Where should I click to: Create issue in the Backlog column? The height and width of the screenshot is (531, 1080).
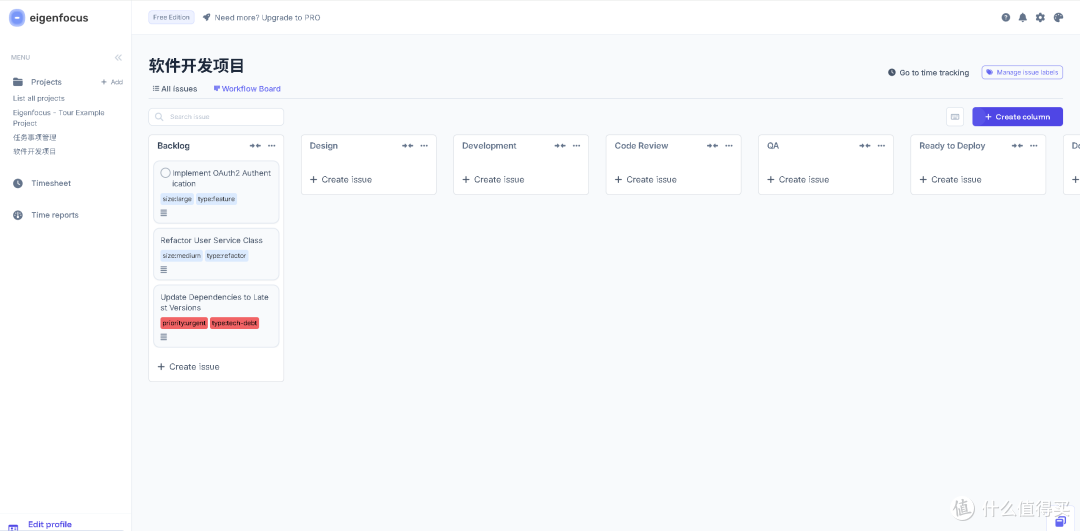coord(189,366)
